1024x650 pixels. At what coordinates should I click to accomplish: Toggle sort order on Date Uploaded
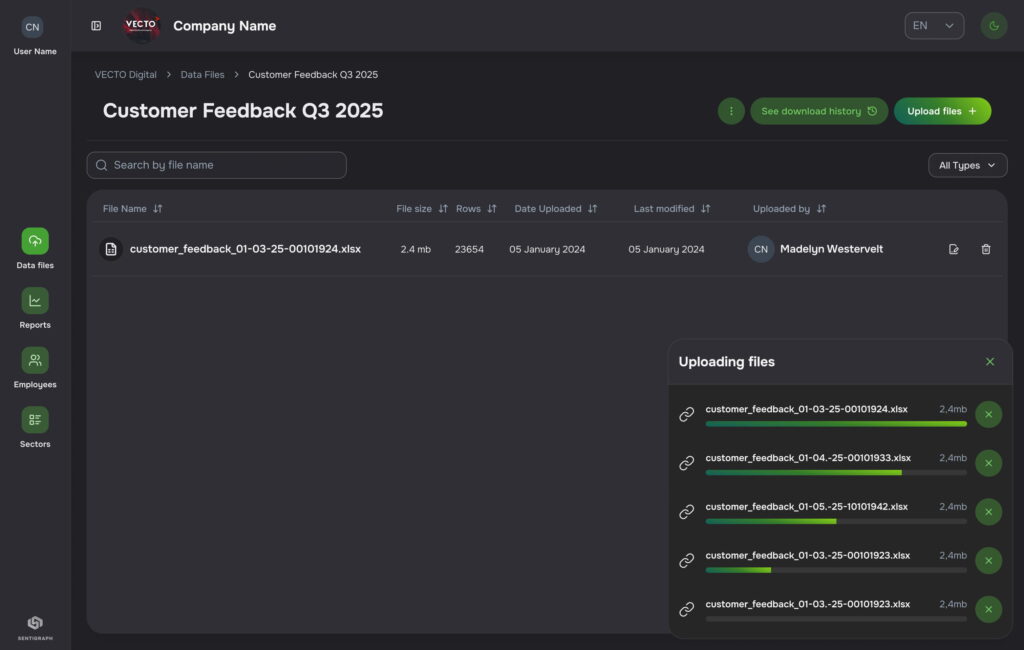tap(592, 209)
